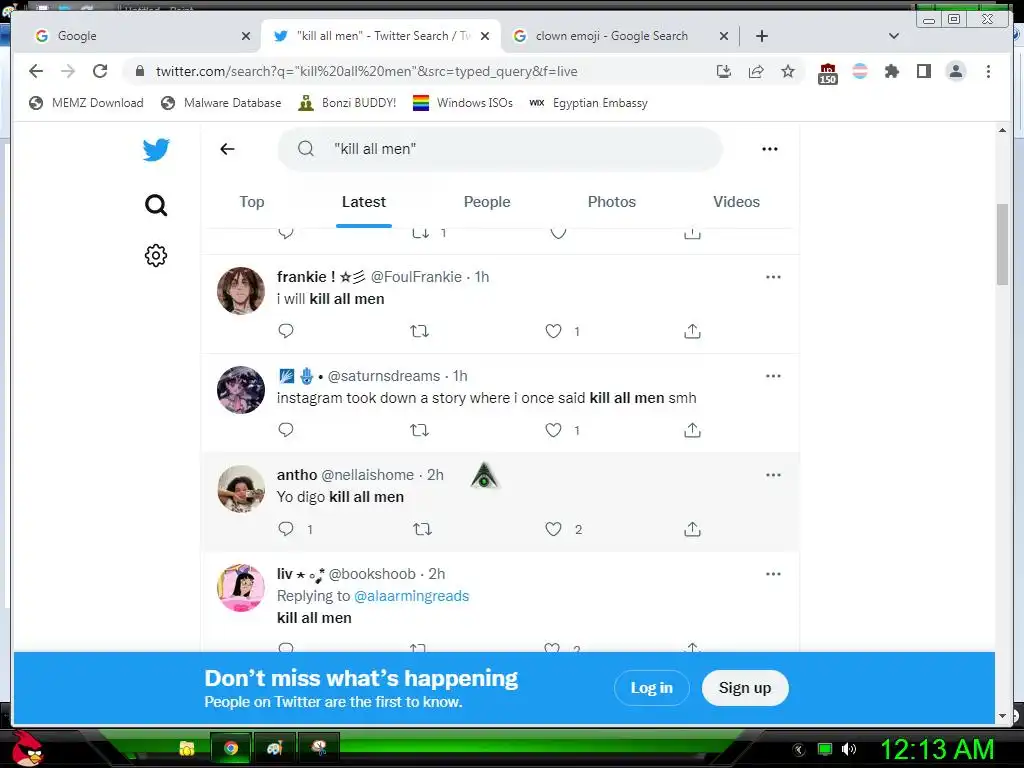The width and height of the screenshot is (1024, 768).
Task: Open Bonzi BUDDY! bookmark
Action: (347, 103)
